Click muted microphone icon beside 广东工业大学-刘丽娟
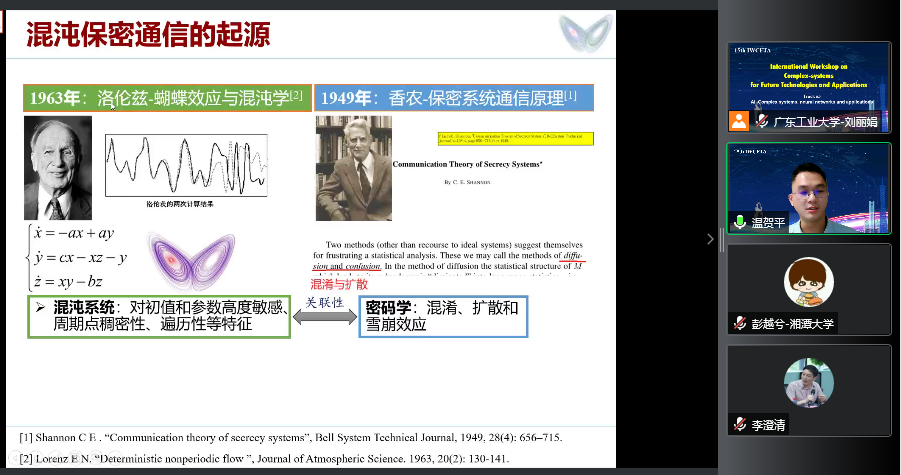 [x=762, y=121]
